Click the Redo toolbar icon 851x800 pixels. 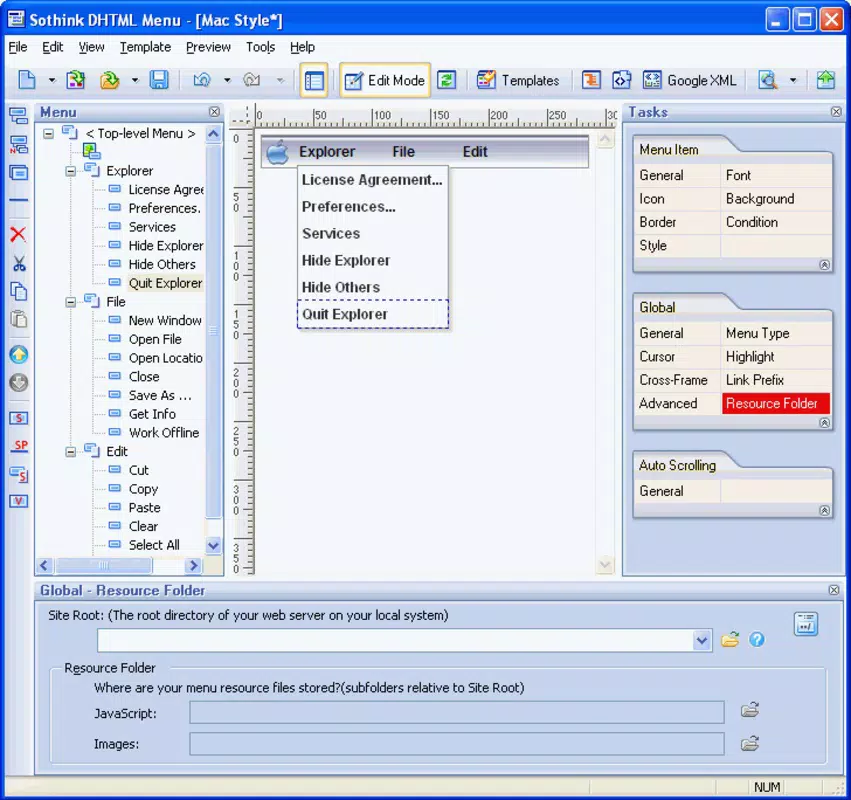point(252,80)
